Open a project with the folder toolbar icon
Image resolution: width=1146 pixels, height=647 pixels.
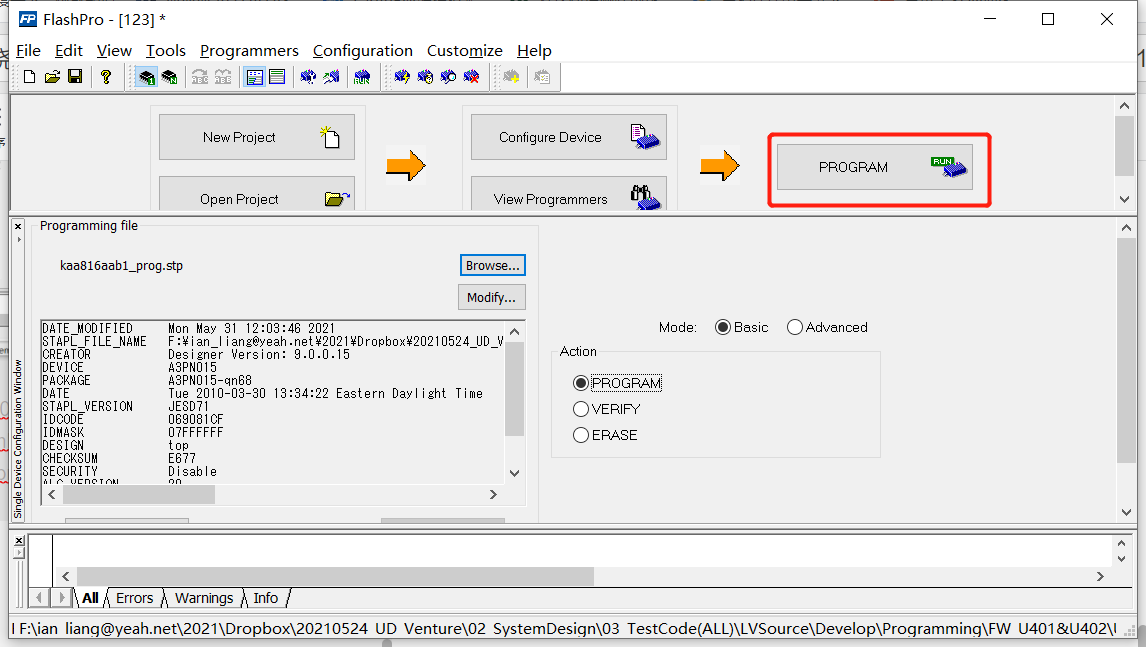(52, 77)
